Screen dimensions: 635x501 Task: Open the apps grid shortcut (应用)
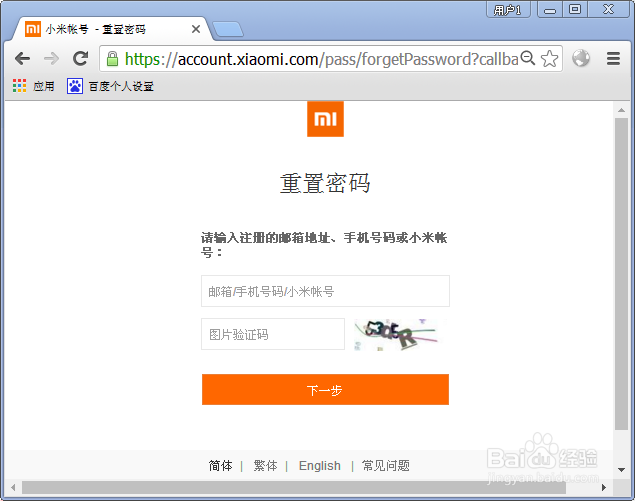[34, 86]
